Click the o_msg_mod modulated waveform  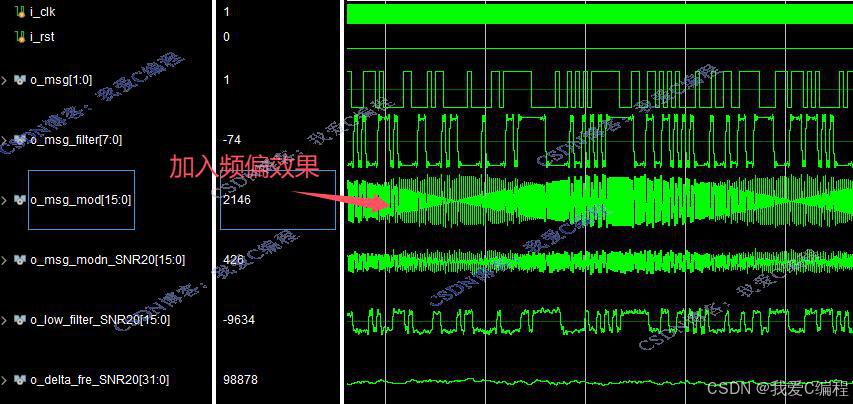pyautogui.click(x=599, y=200)
